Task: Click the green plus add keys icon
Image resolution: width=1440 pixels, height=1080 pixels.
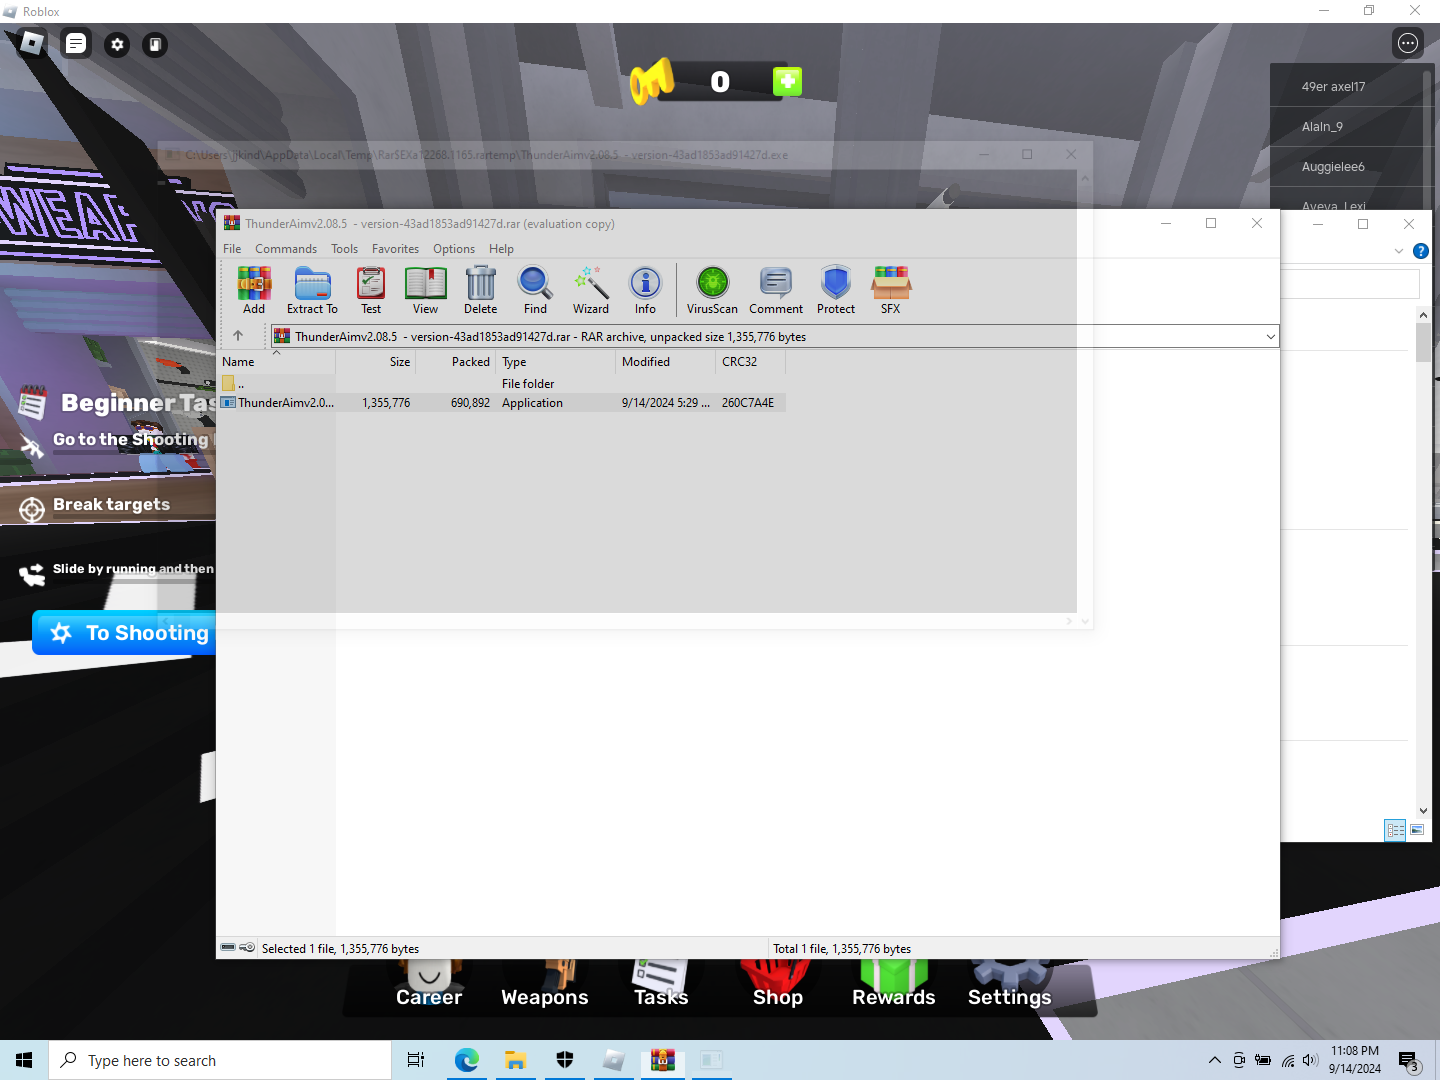Action: [787, 81]
